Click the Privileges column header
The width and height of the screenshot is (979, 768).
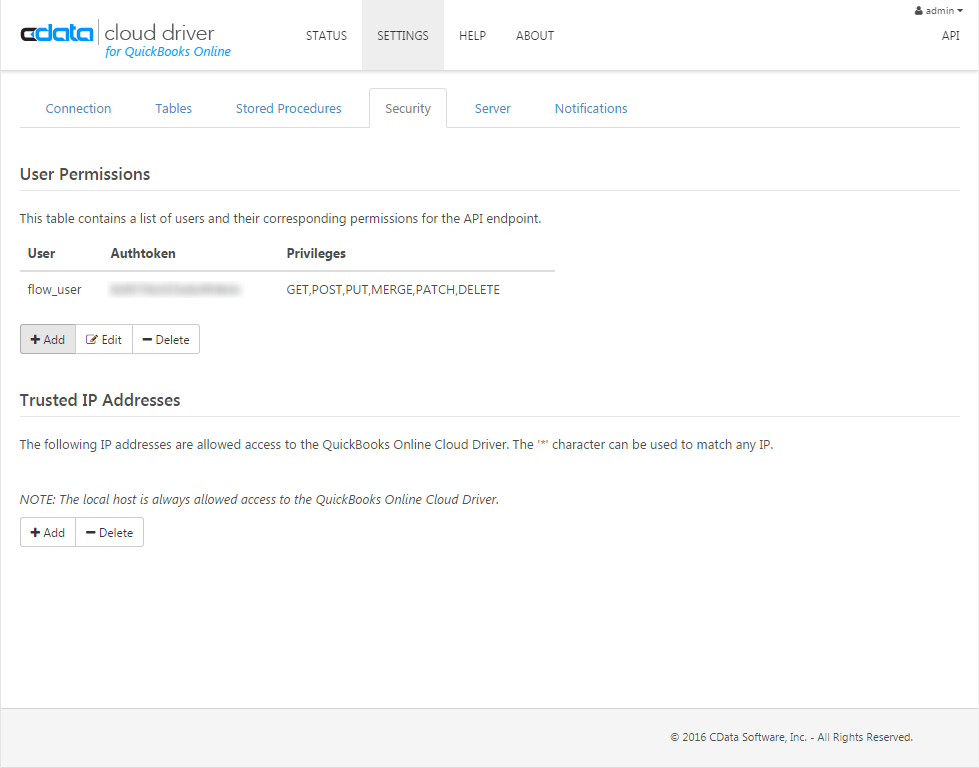click(x=316, y=254)
